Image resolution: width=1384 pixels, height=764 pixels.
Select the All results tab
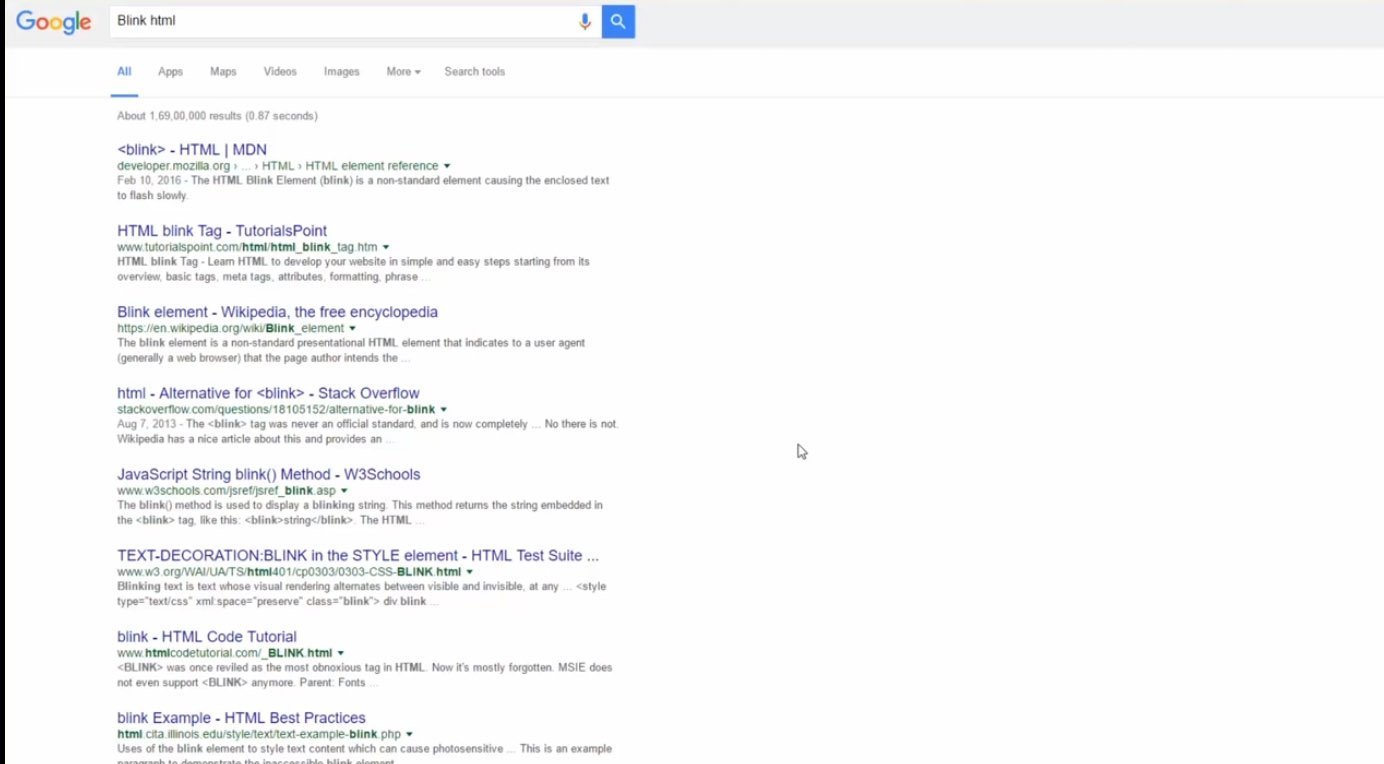pos(124,72)
